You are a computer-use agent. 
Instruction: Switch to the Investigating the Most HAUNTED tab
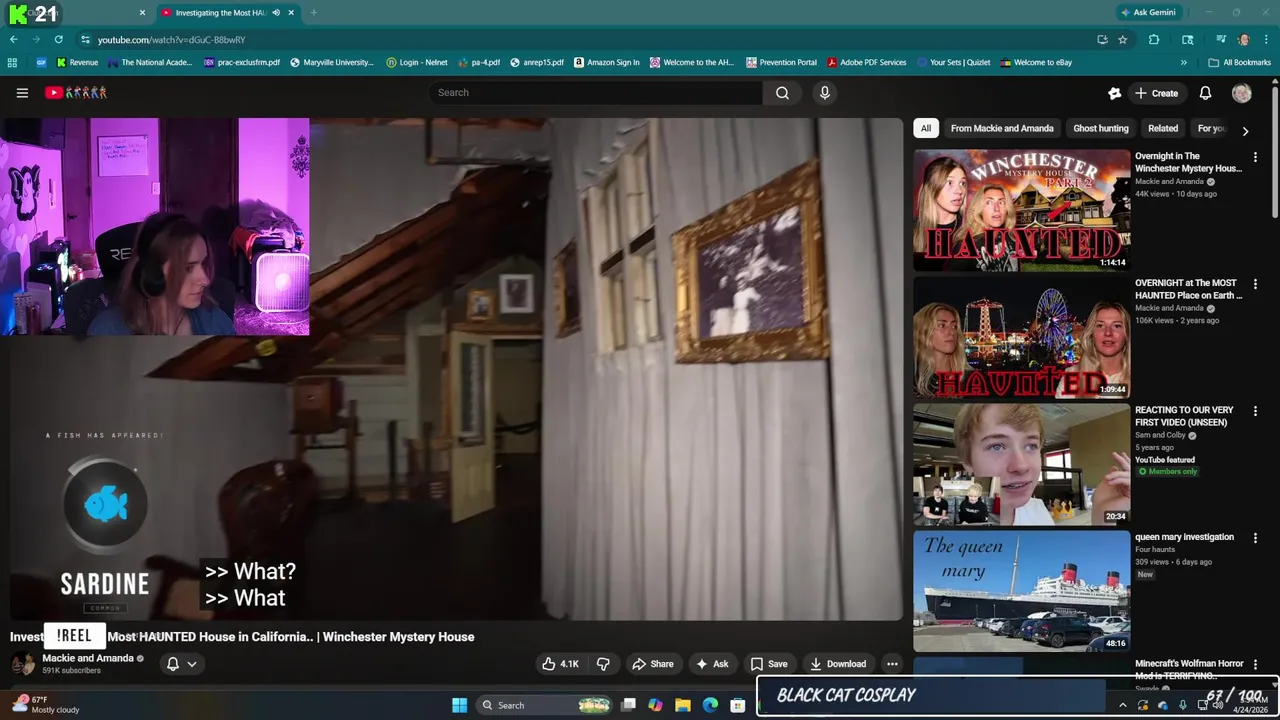tap(218, 13)
